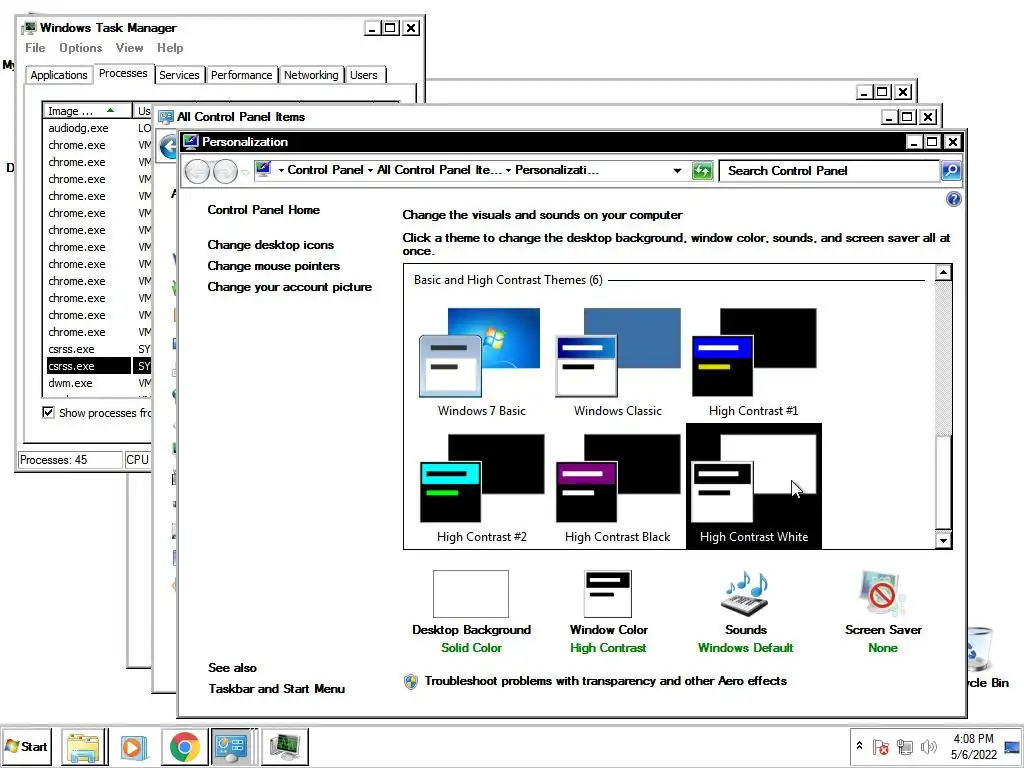Click the None link under Screen Saver
The image size is (1024, 768).
point(882,648)
